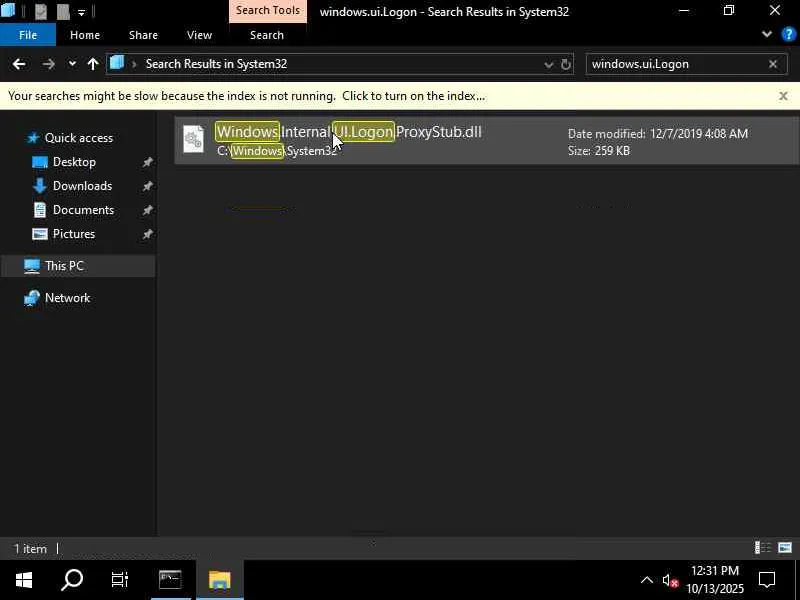
Task: Click the Date modified 12/7/2019 text
Action: (x=658, y=134)
